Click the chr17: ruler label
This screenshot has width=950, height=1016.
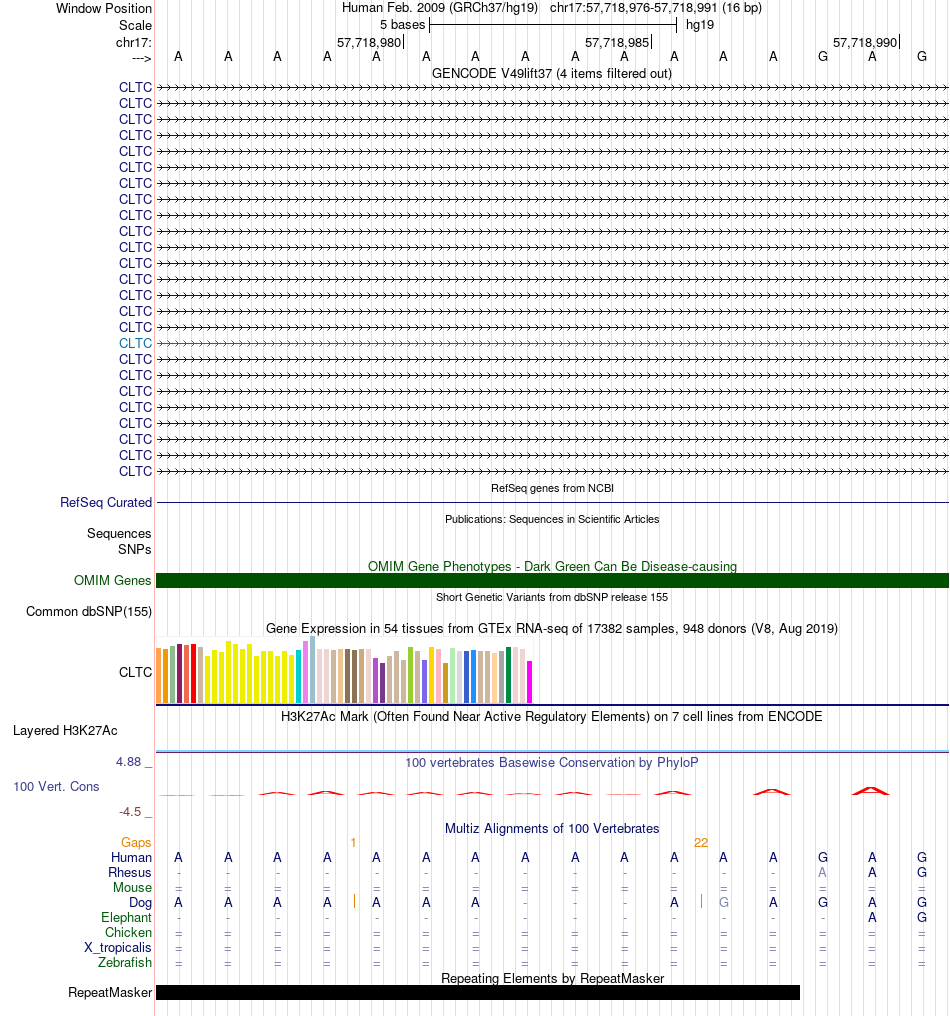133,43
